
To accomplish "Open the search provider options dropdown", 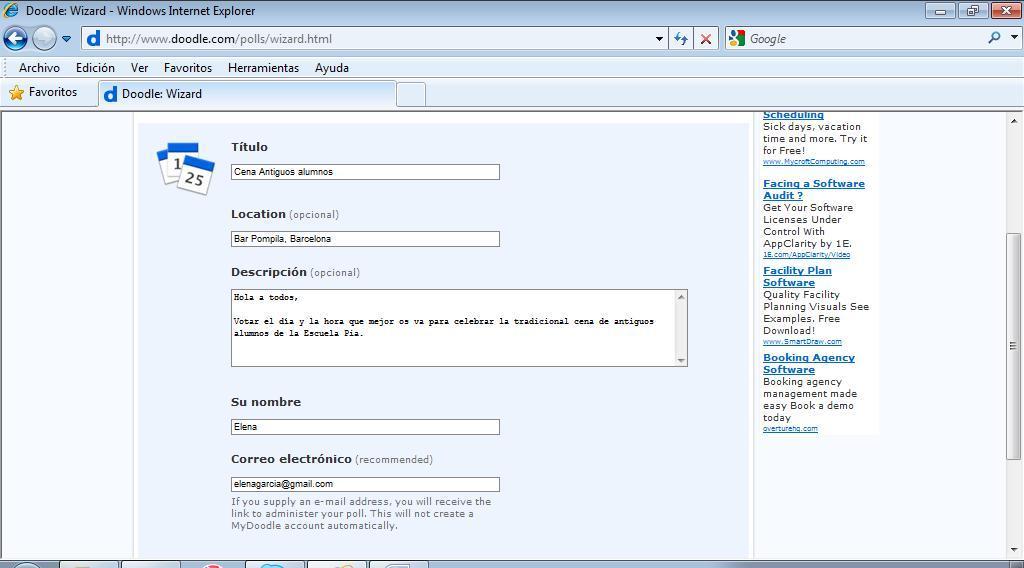I will (1013, 38).
